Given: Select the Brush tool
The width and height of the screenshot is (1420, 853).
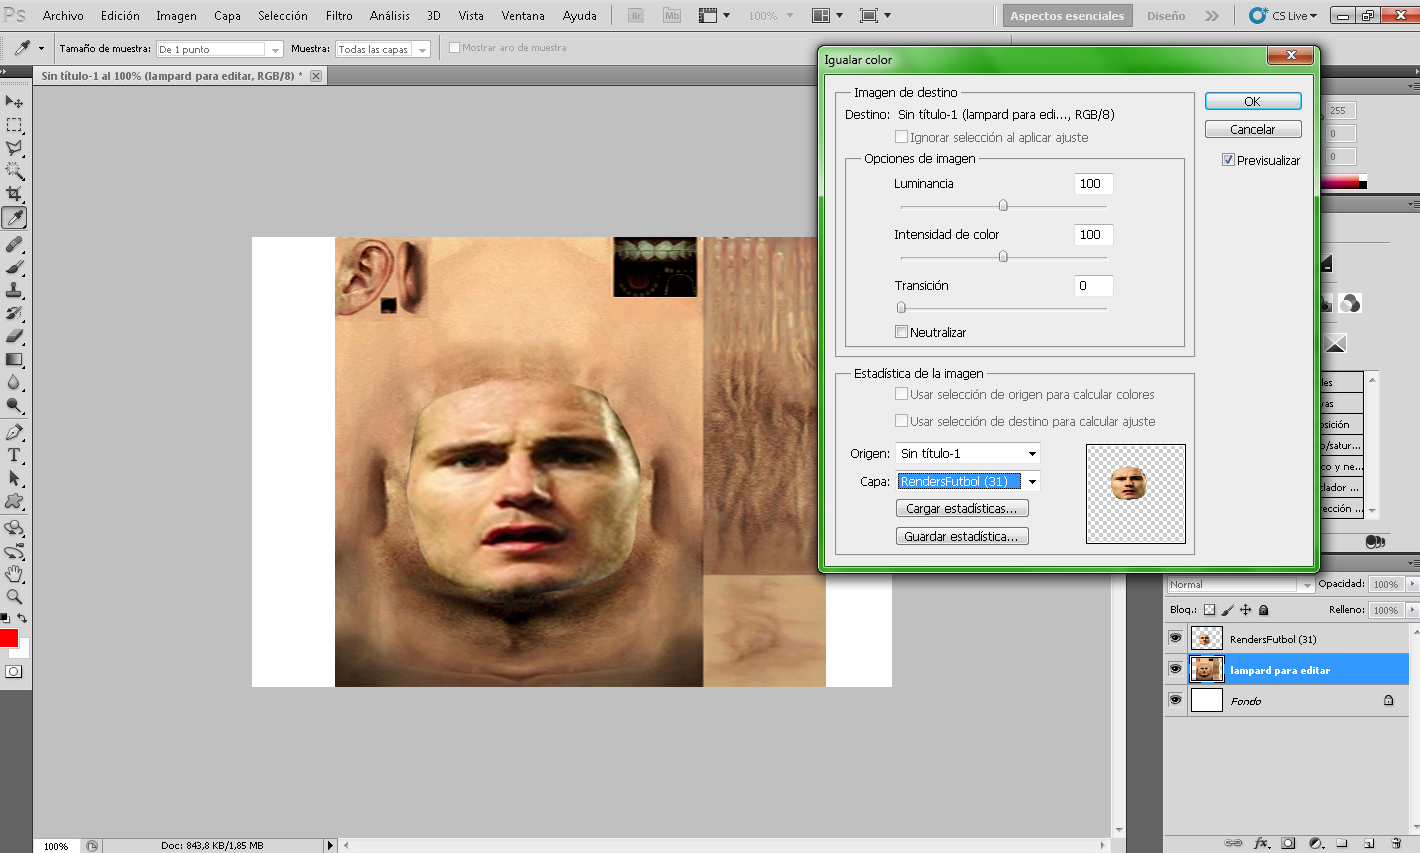Looking at the screenshot, I should pyautogui.click(x=14, y=267).
